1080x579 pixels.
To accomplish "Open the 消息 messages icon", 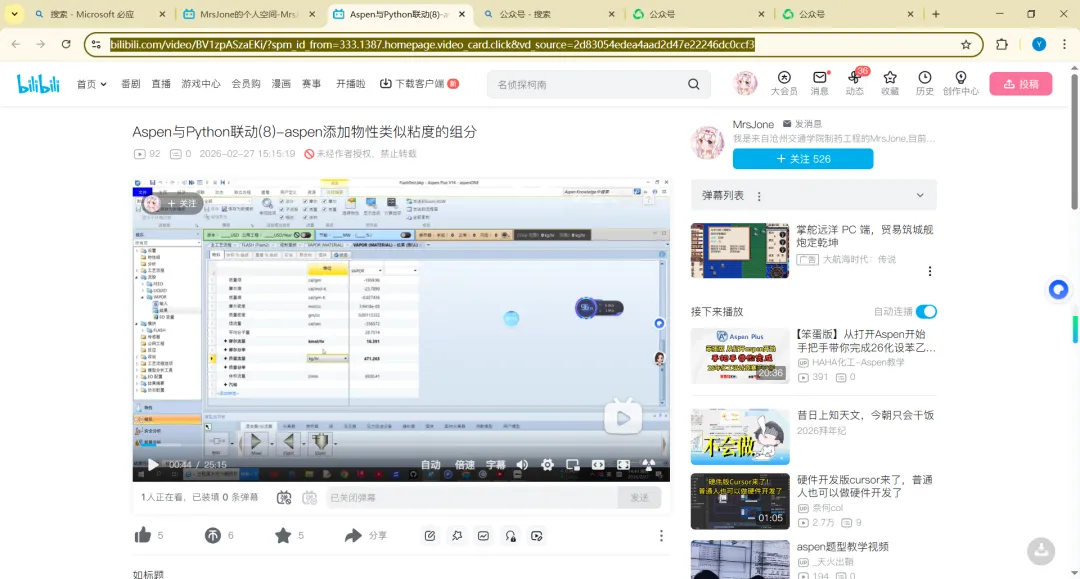I will tap(820, 83).
